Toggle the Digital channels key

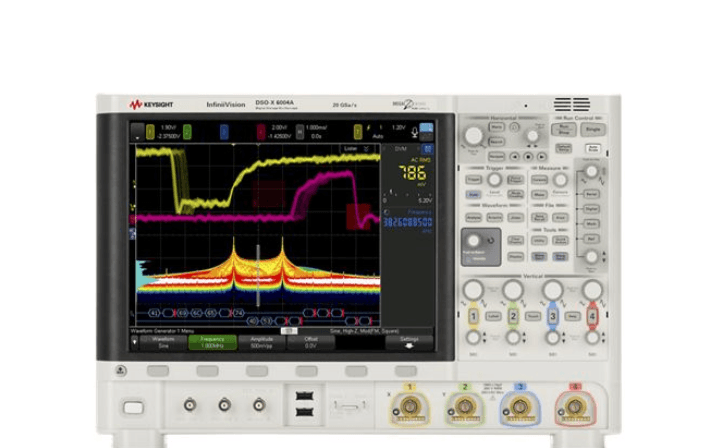[x=591, y=209]
